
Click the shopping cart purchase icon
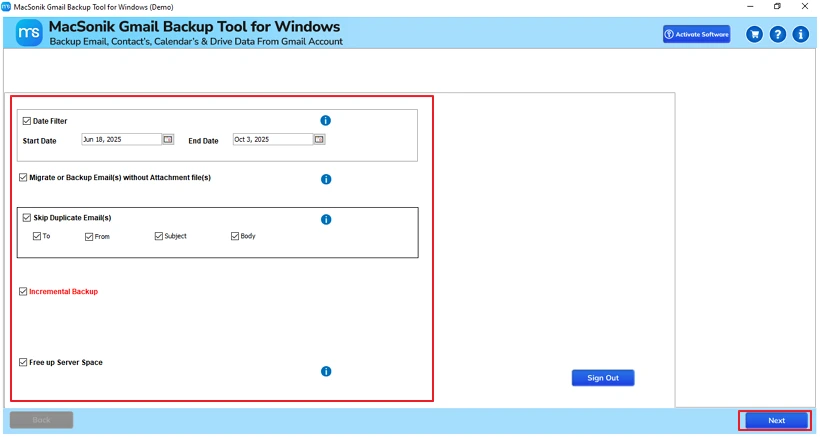coord(755,34)
